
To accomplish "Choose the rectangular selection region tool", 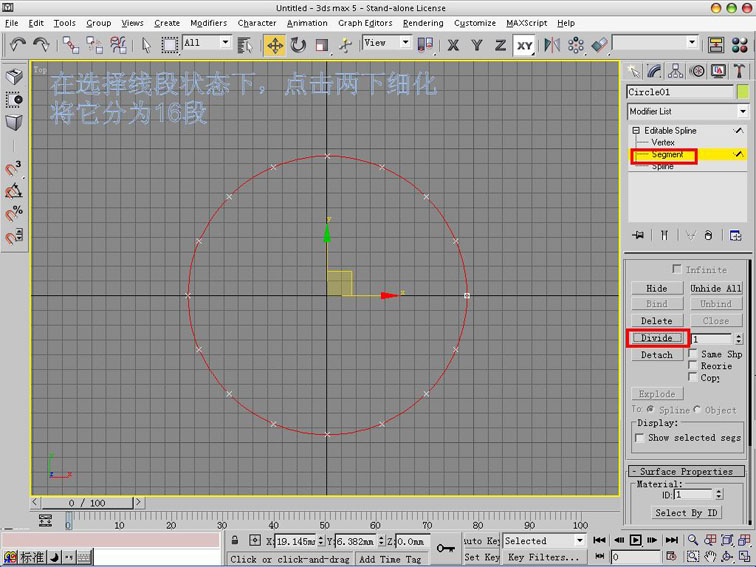I will (169, 46).
